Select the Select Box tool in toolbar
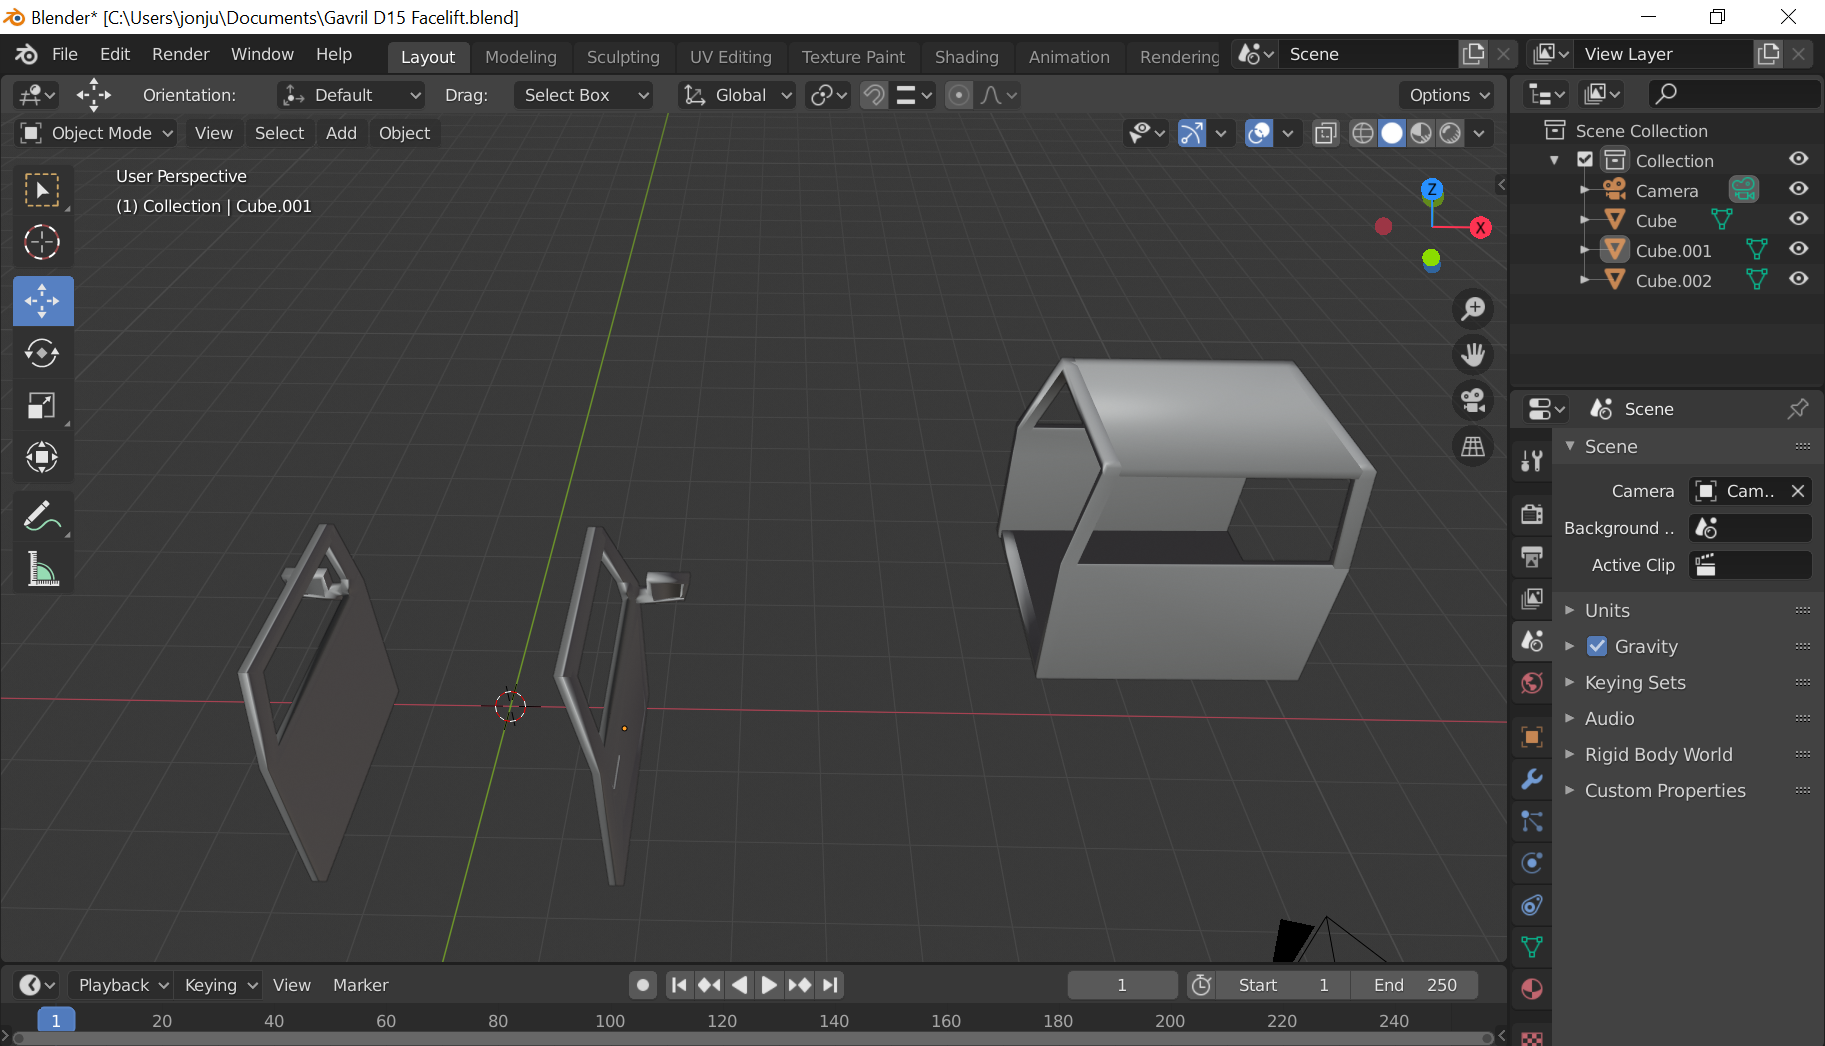This screenshot has height=1046, width=1825. coord(42,190)
